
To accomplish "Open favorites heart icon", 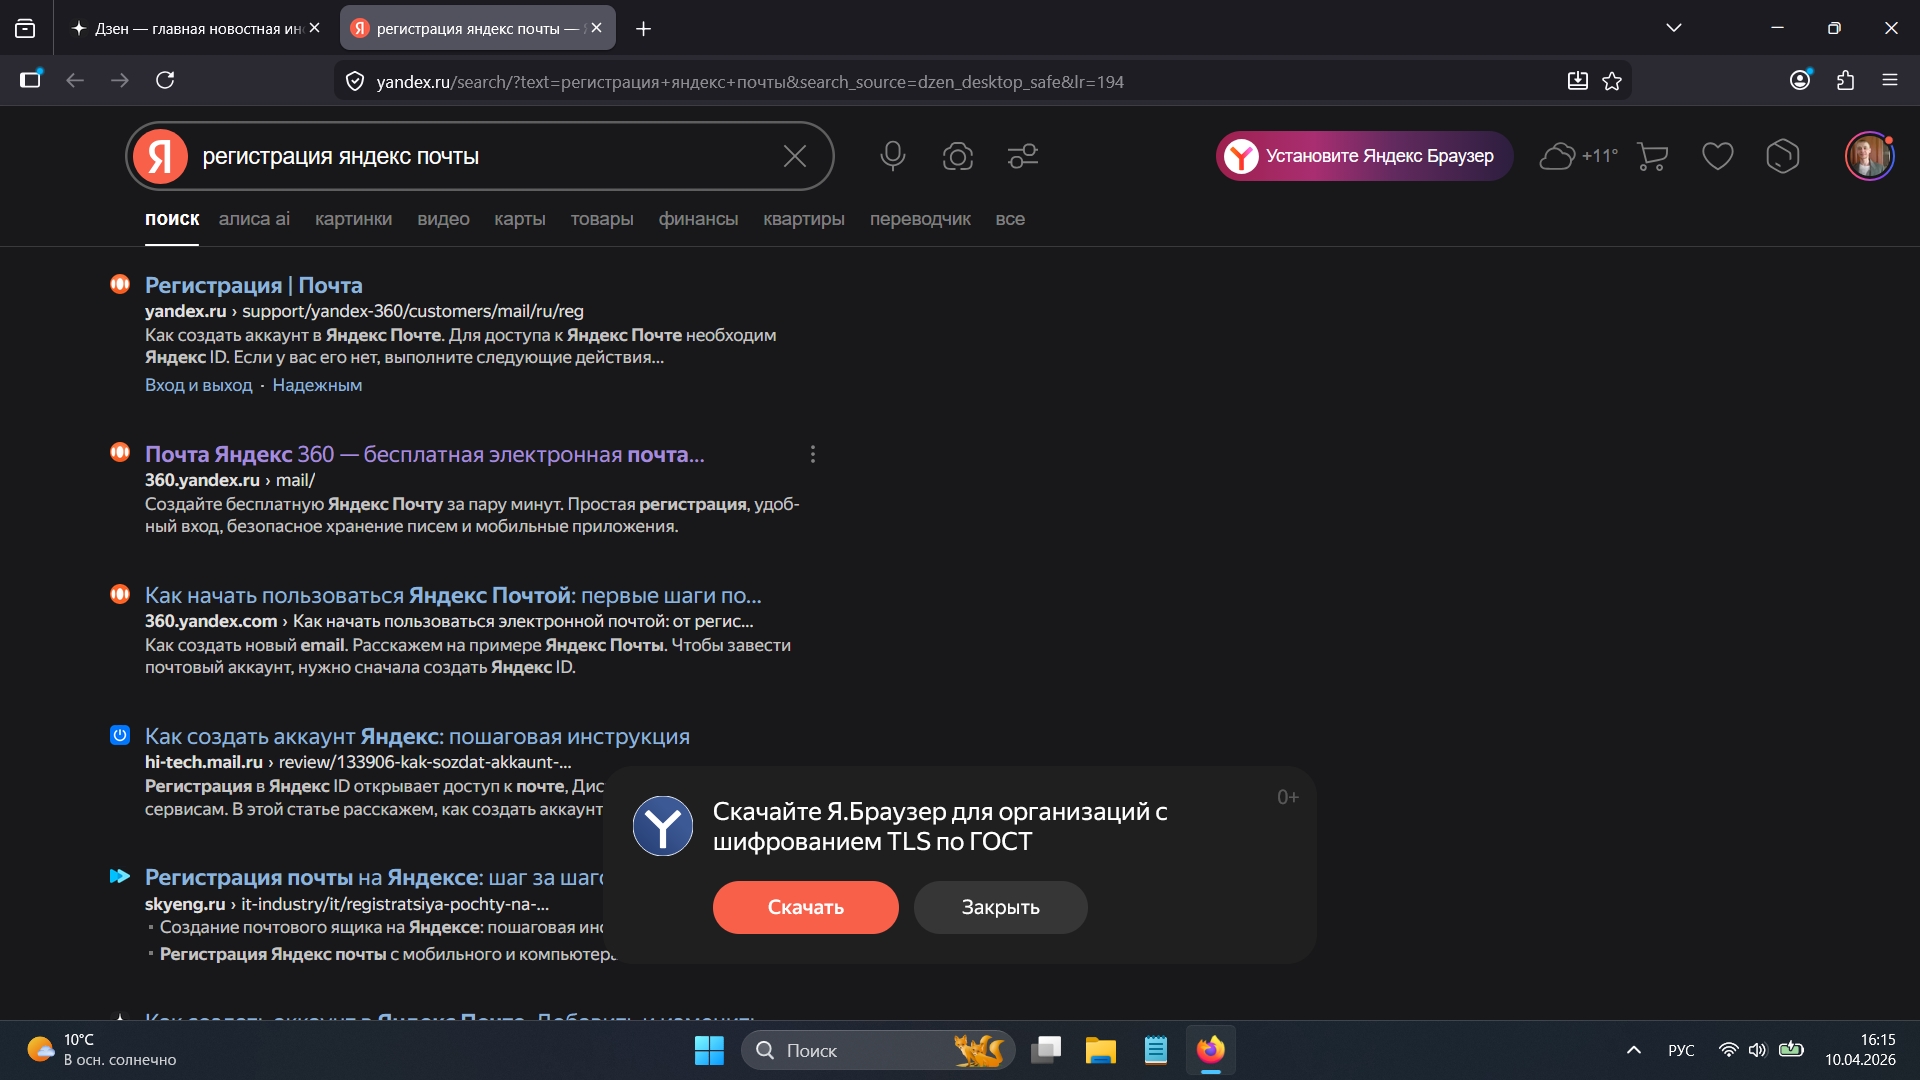I will coord(1717,156).
